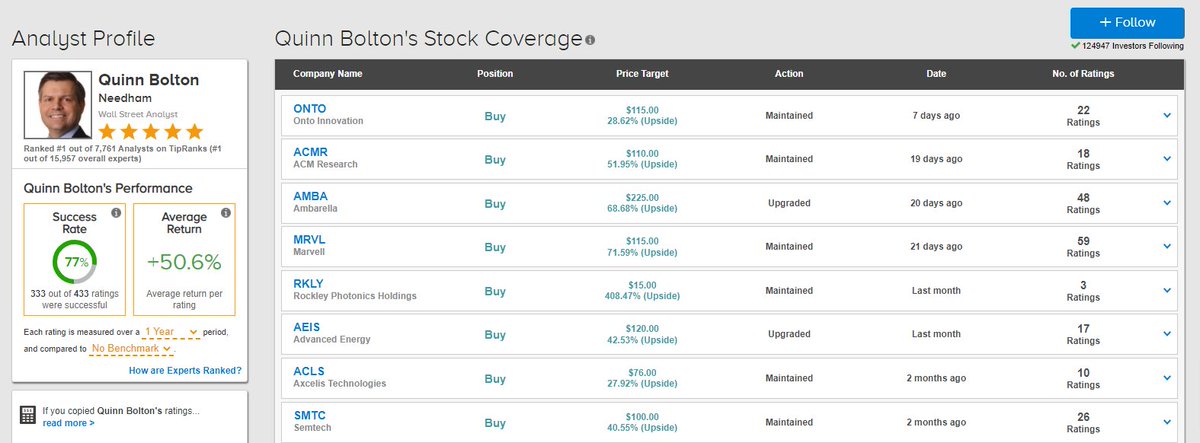Screen dimensions: 1200x443
Task: Click the 7 days ago date cell
Action: point(936,115)
